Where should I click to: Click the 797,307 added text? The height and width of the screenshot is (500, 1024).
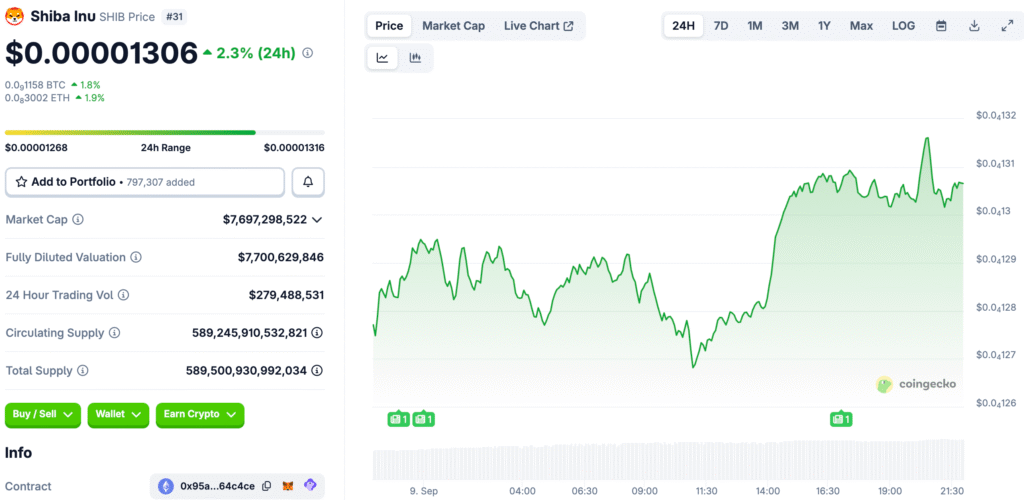[x=160, y=183]
